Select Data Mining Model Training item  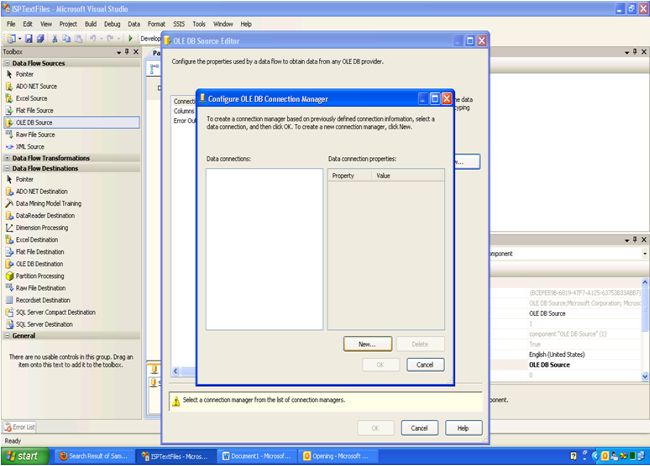[48, 203]
